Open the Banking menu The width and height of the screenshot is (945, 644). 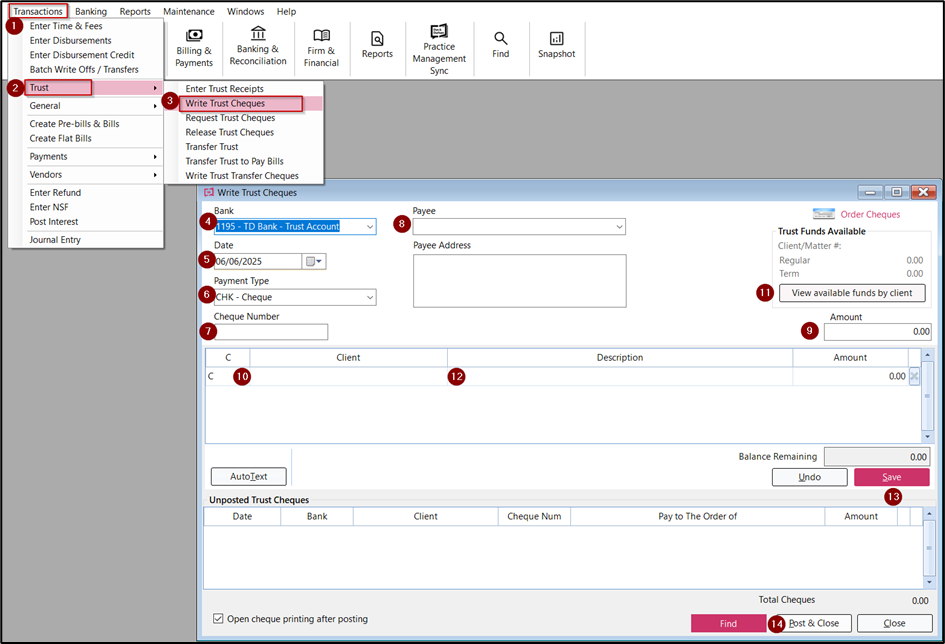tap(91, 11)
